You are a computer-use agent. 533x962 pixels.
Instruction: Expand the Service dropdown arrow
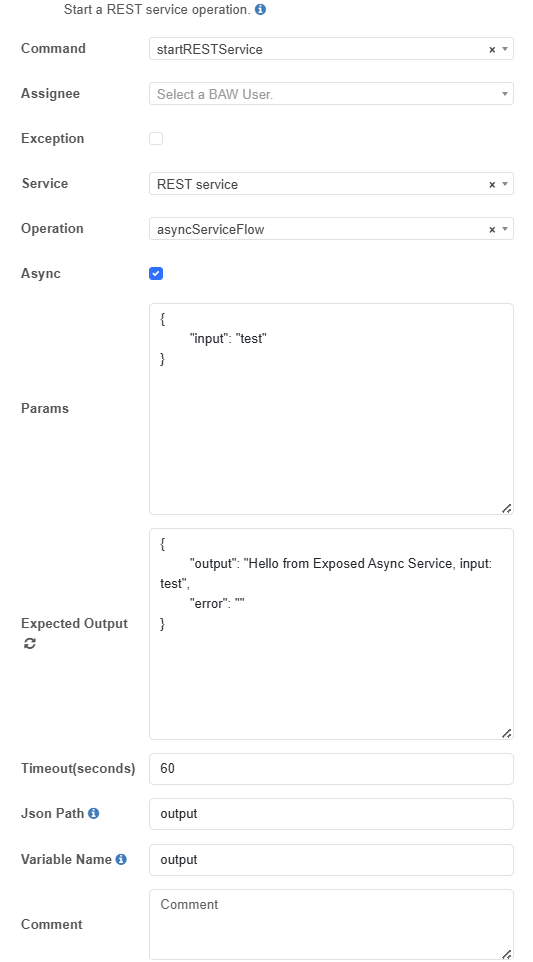(505, 184)
